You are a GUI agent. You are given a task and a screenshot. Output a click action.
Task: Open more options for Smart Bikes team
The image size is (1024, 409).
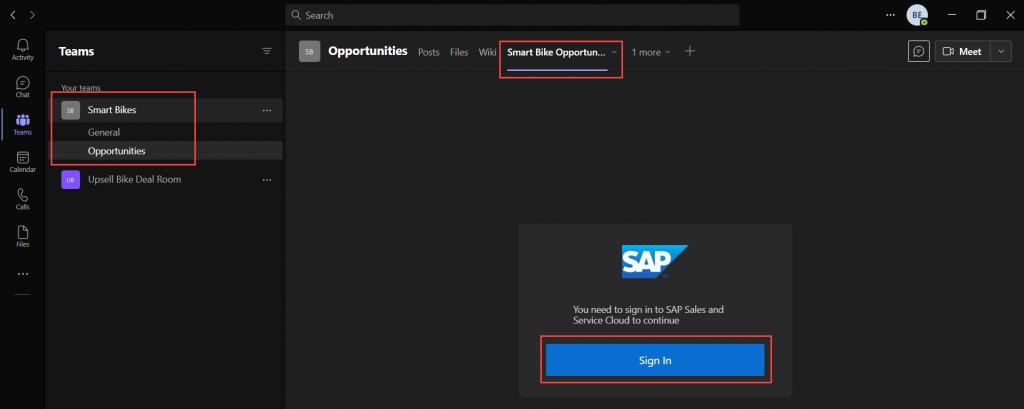[266, 110]
